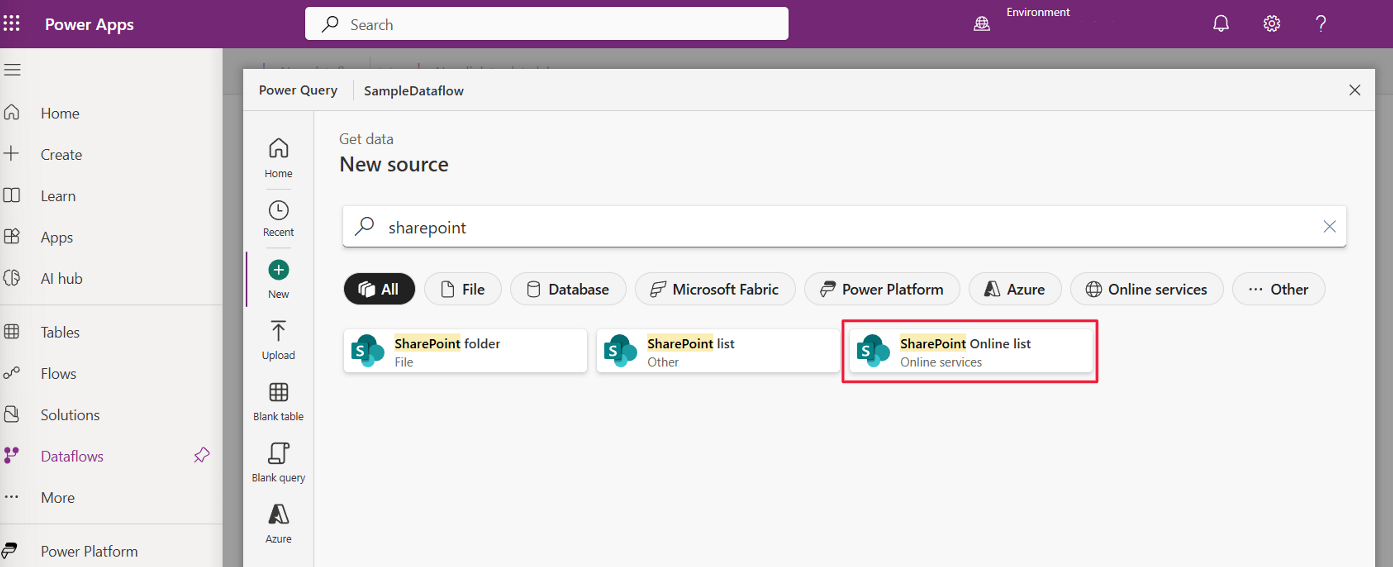Click the top Search box

546,24
